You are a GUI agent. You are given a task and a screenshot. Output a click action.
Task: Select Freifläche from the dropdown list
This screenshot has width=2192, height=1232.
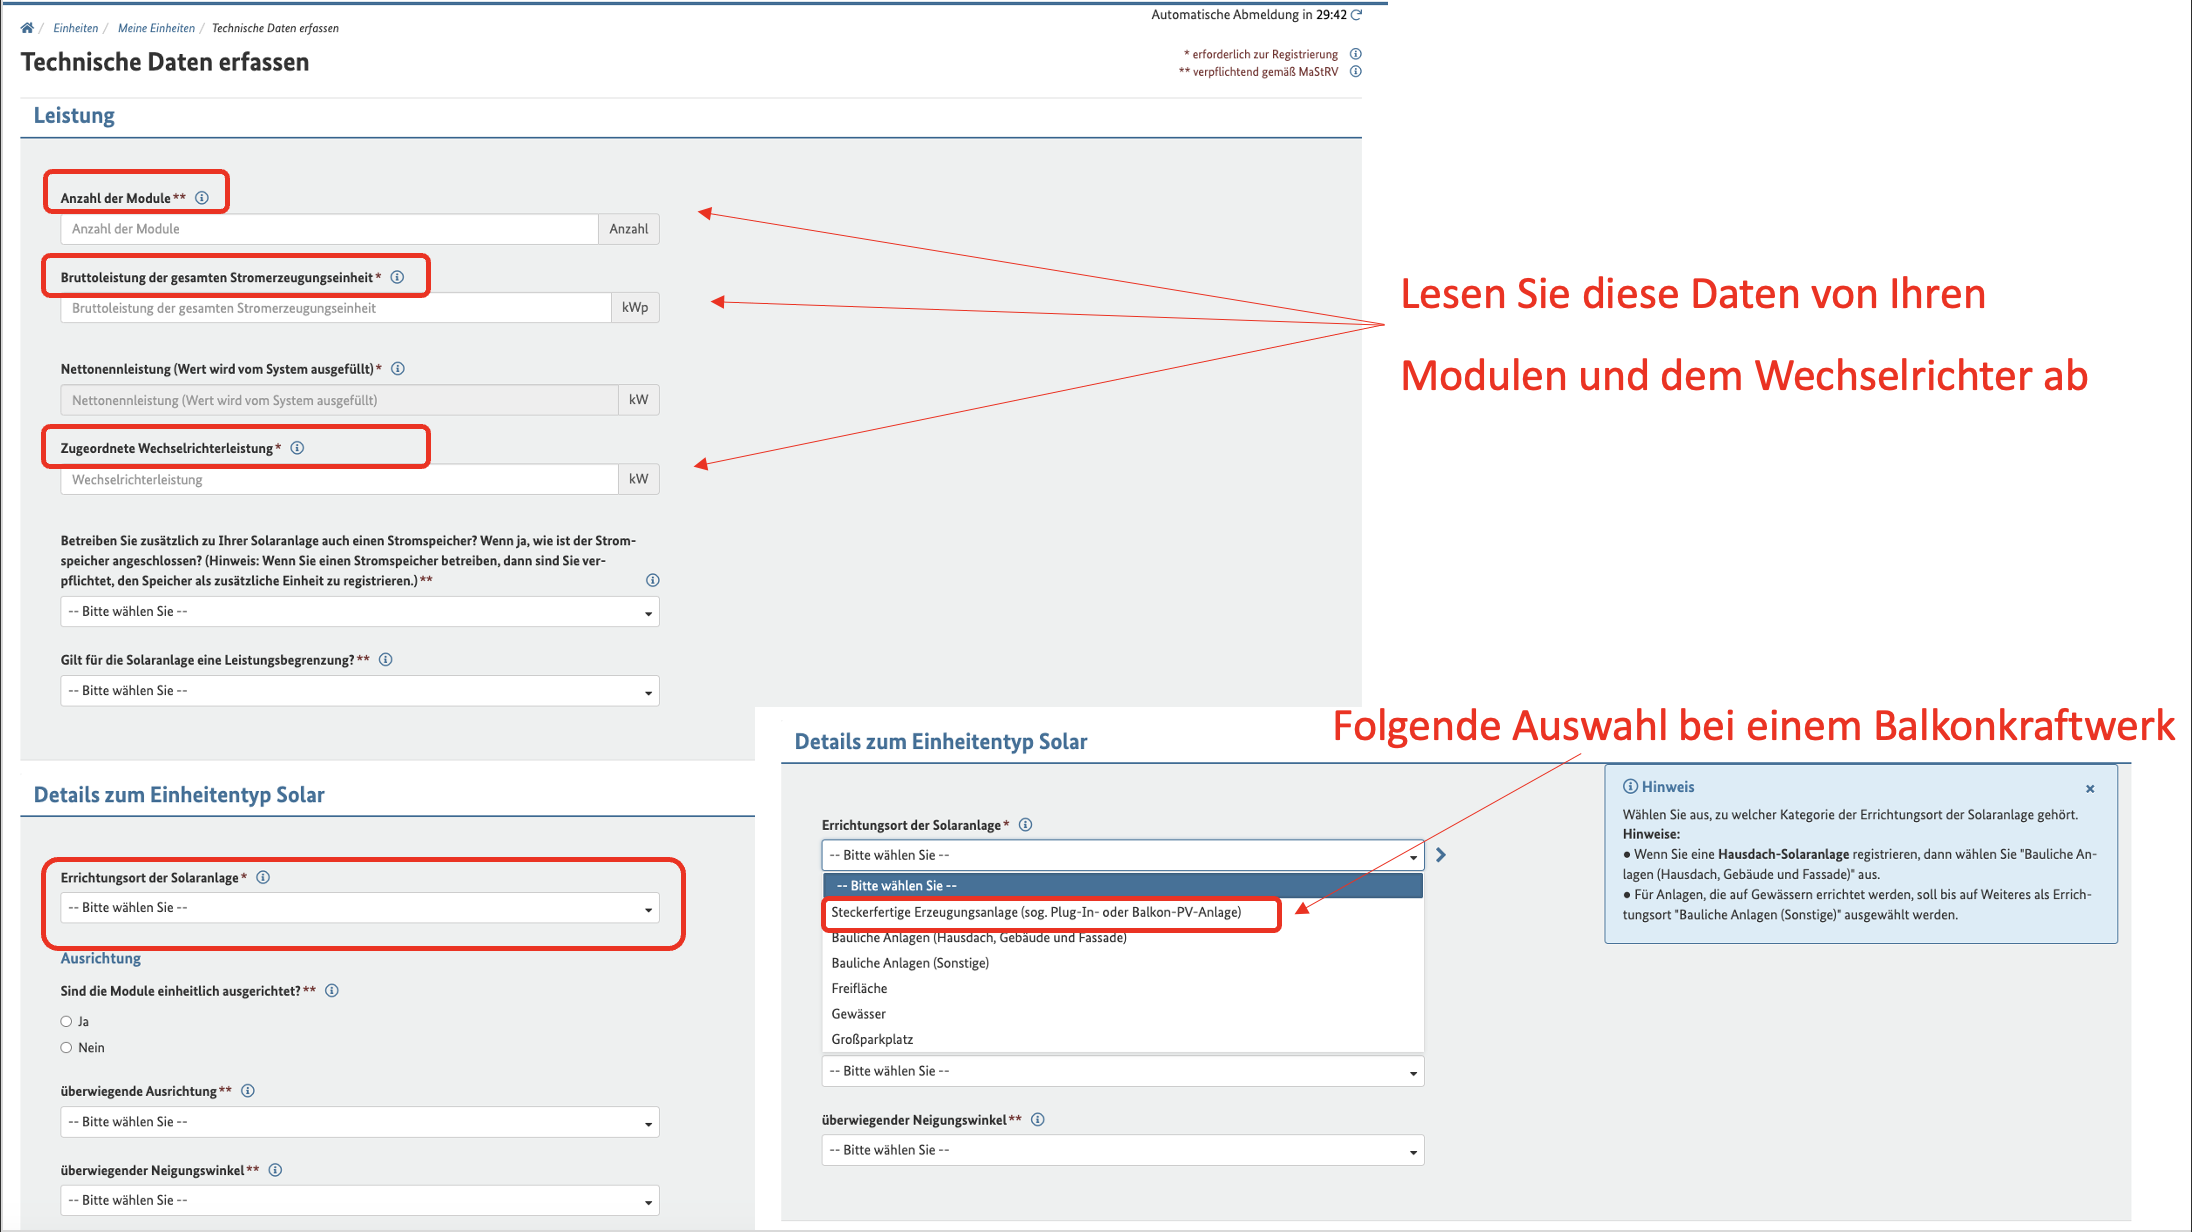tap(859, 988)
